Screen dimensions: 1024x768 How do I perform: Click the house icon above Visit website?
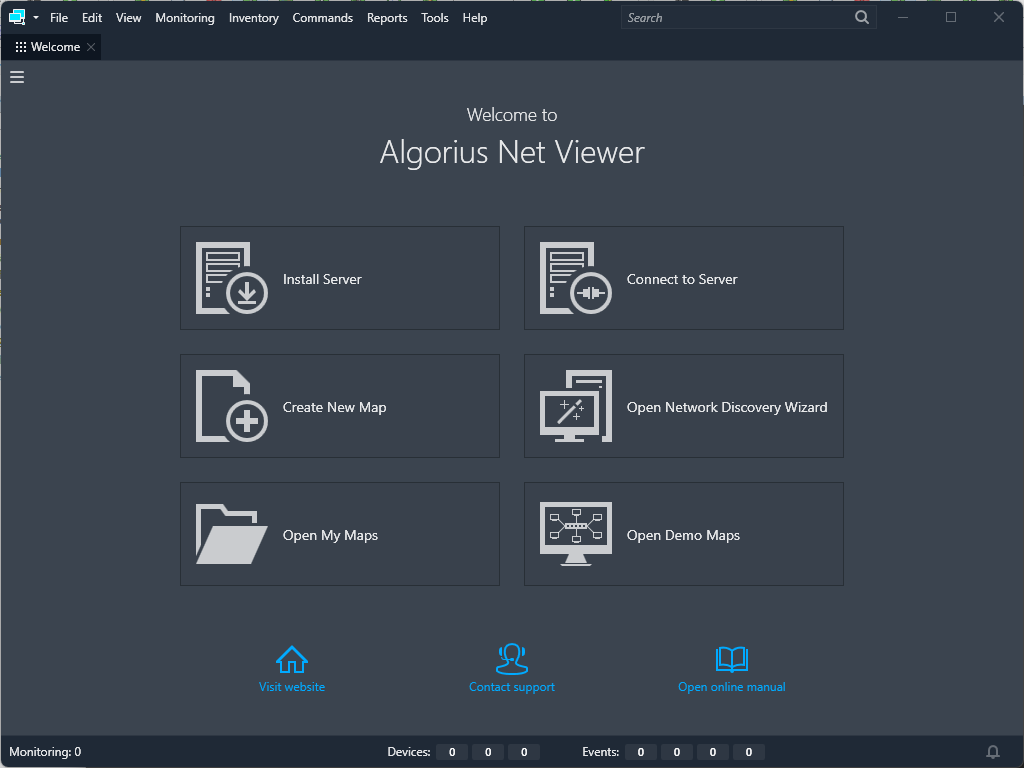click(292, 660)
